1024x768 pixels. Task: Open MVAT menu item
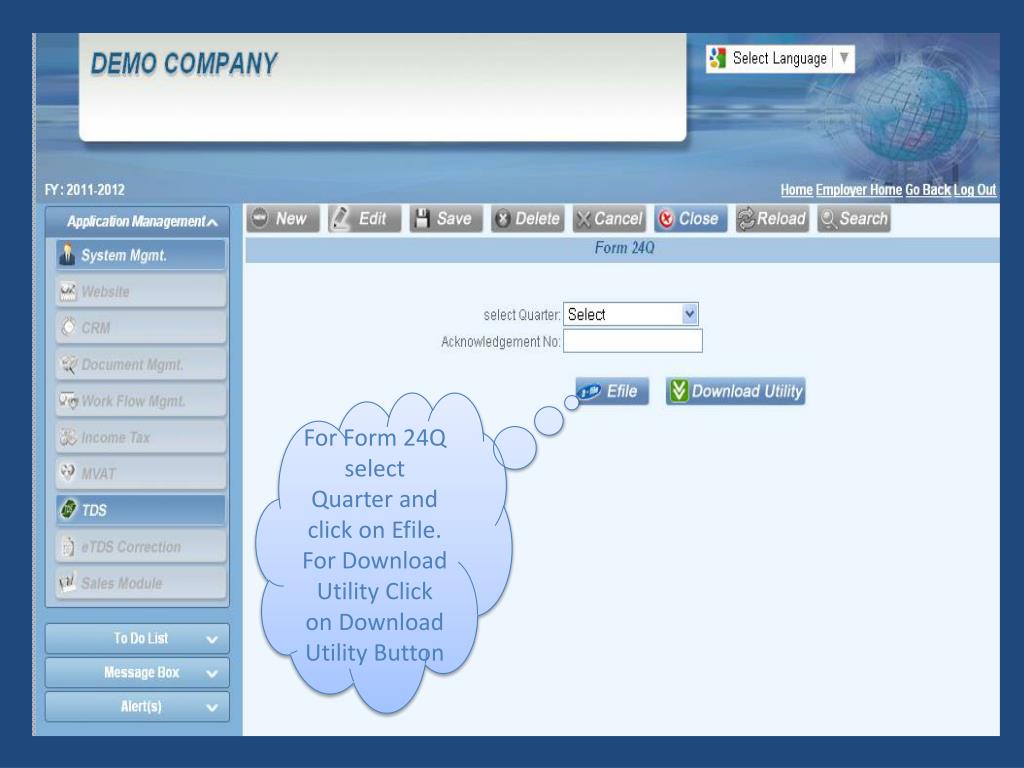coord(141,473)
